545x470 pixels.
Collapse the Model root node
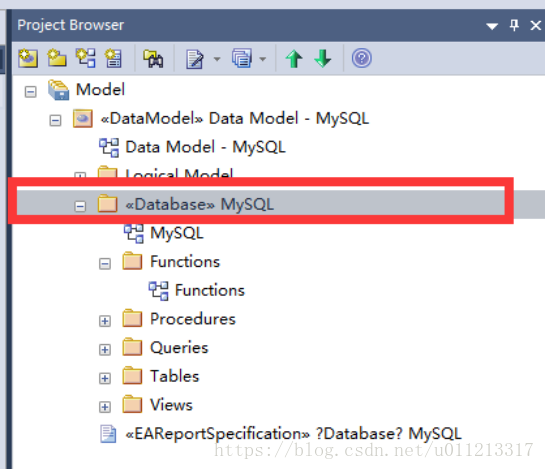coord(31,92)
